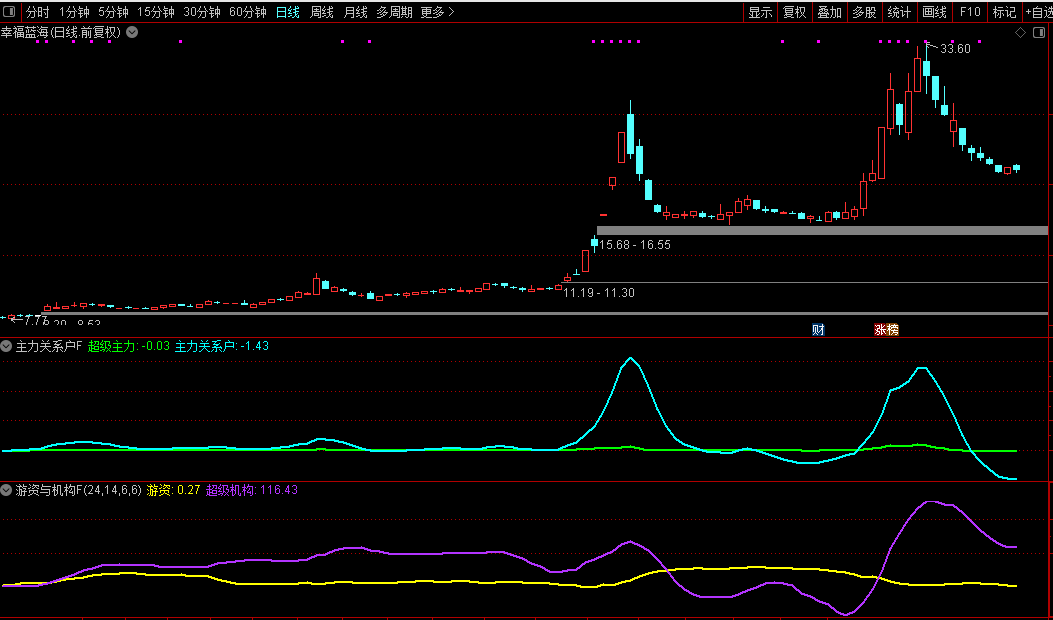The image size is (1053, 620).
Task: Open the 画线 drawing tools
Action: pos(934,12)
